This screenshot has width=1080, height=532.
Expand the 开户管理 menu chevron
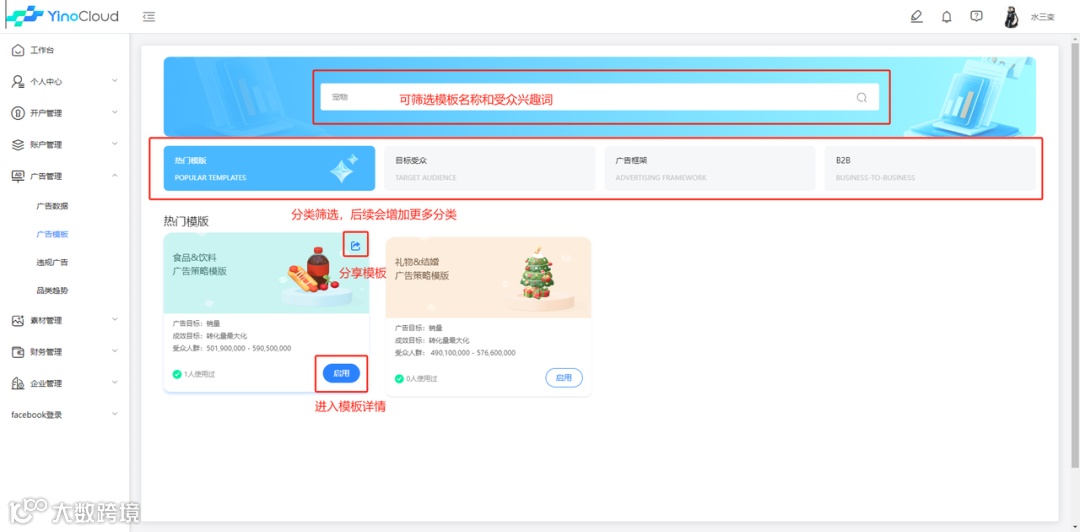[114, 112]
